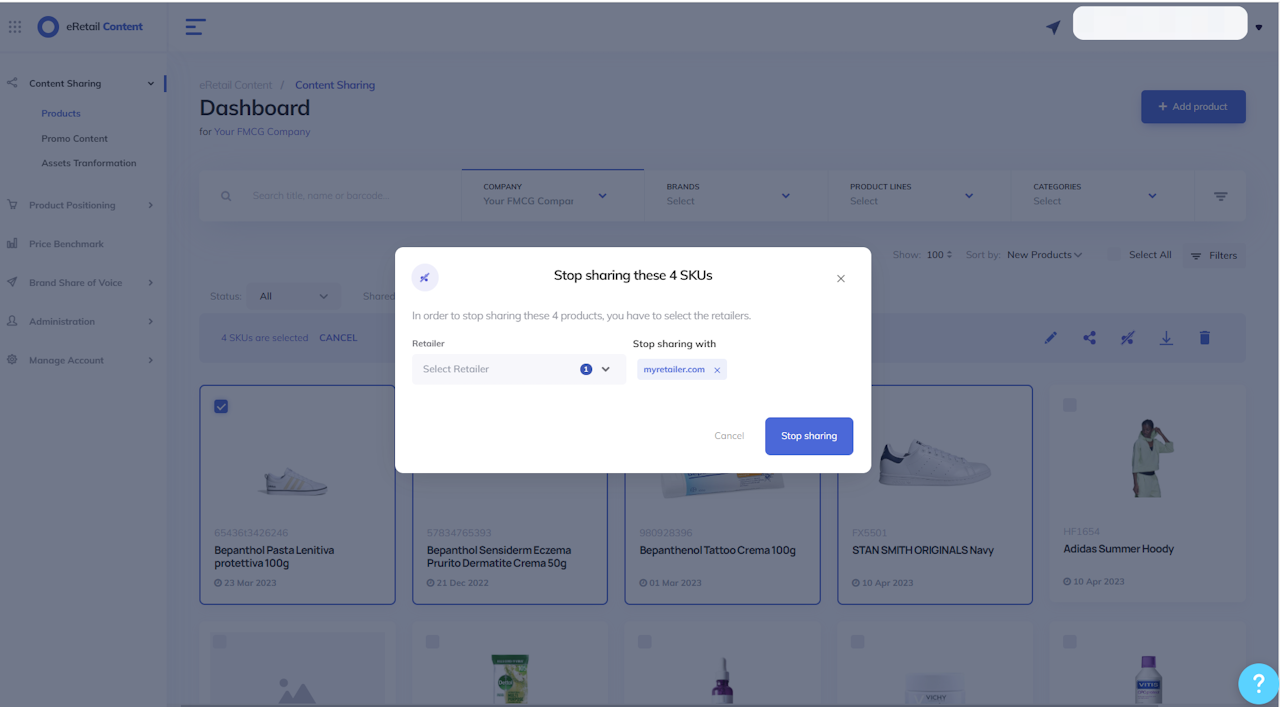1280x707 pixels.
Task: Open Price Benchmark in the sidebar
Action: [66, 244]
